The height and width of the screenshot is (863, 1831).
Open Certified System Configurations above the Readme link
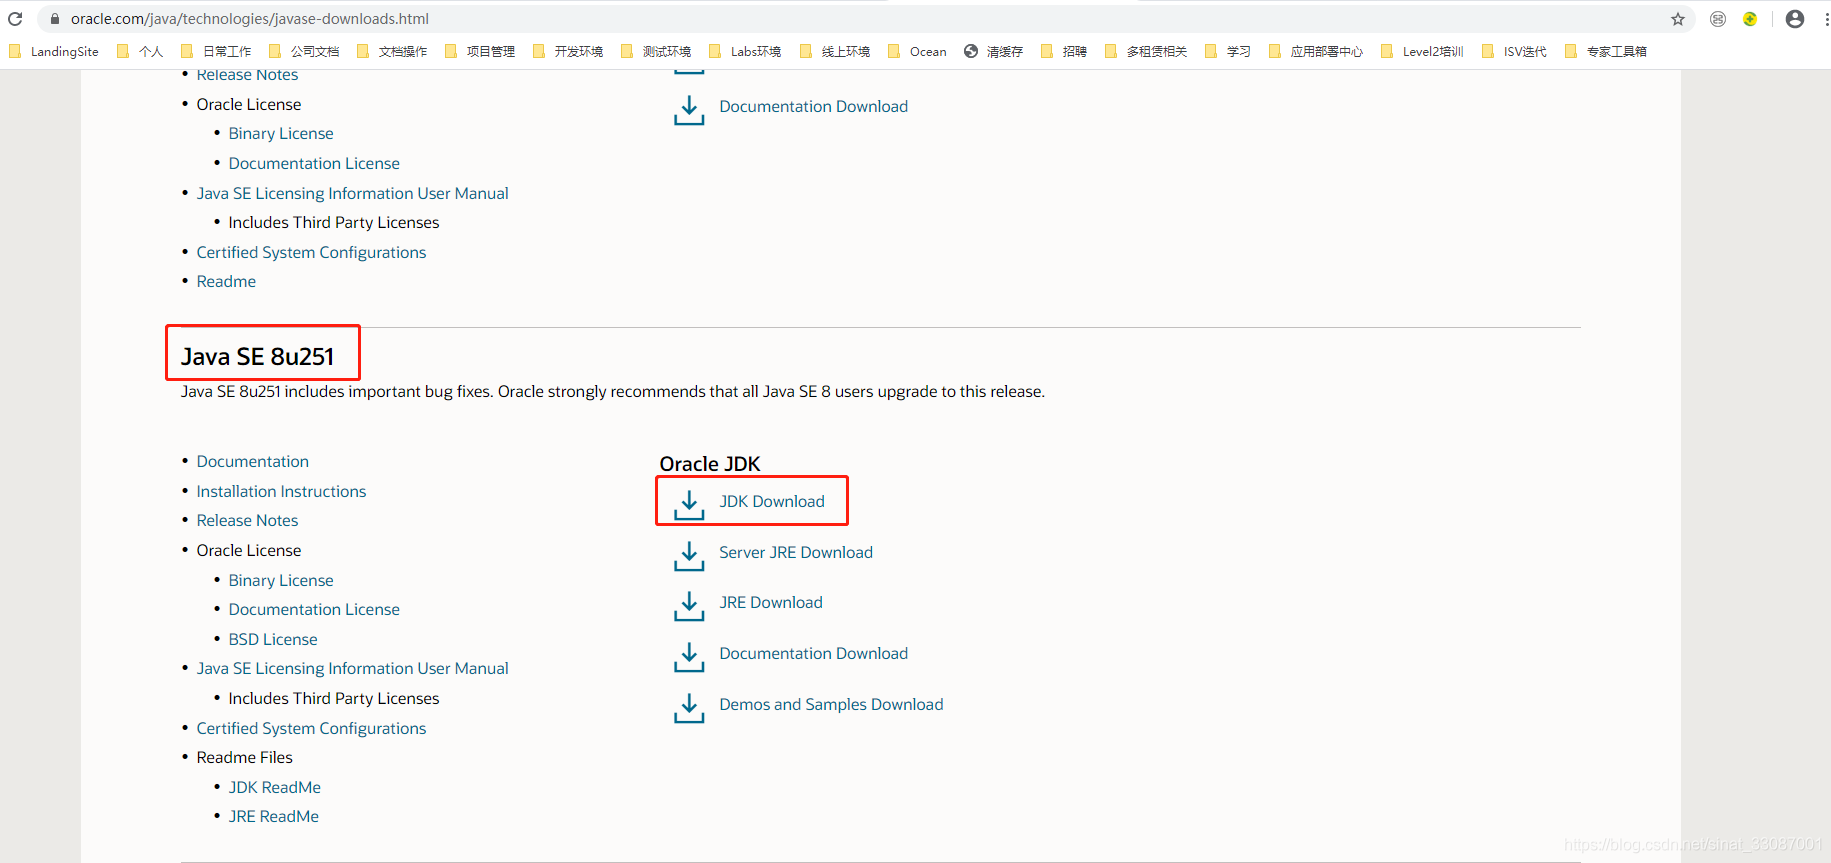click(x=311, y=253)
